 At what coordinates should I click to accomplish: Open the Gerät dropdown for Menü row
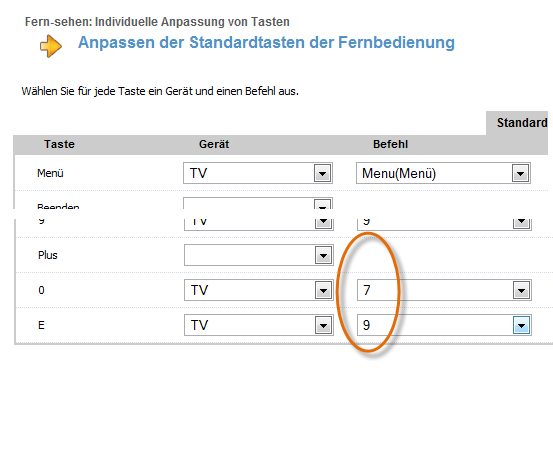(x=258, y=173)
